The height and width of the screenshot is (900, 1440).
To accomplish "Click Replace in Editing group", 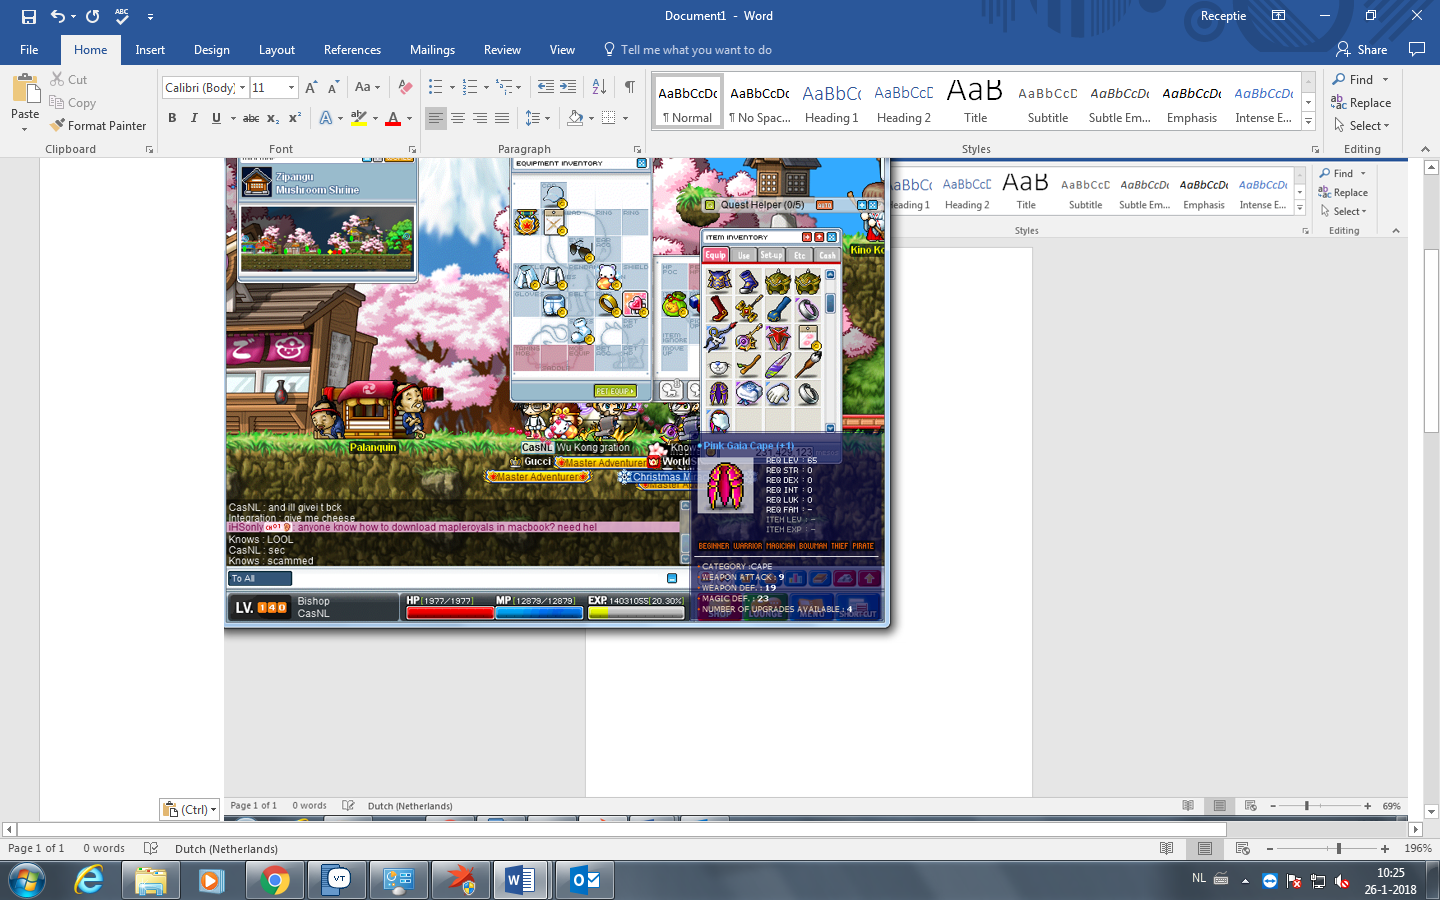I will point(1361,102).
